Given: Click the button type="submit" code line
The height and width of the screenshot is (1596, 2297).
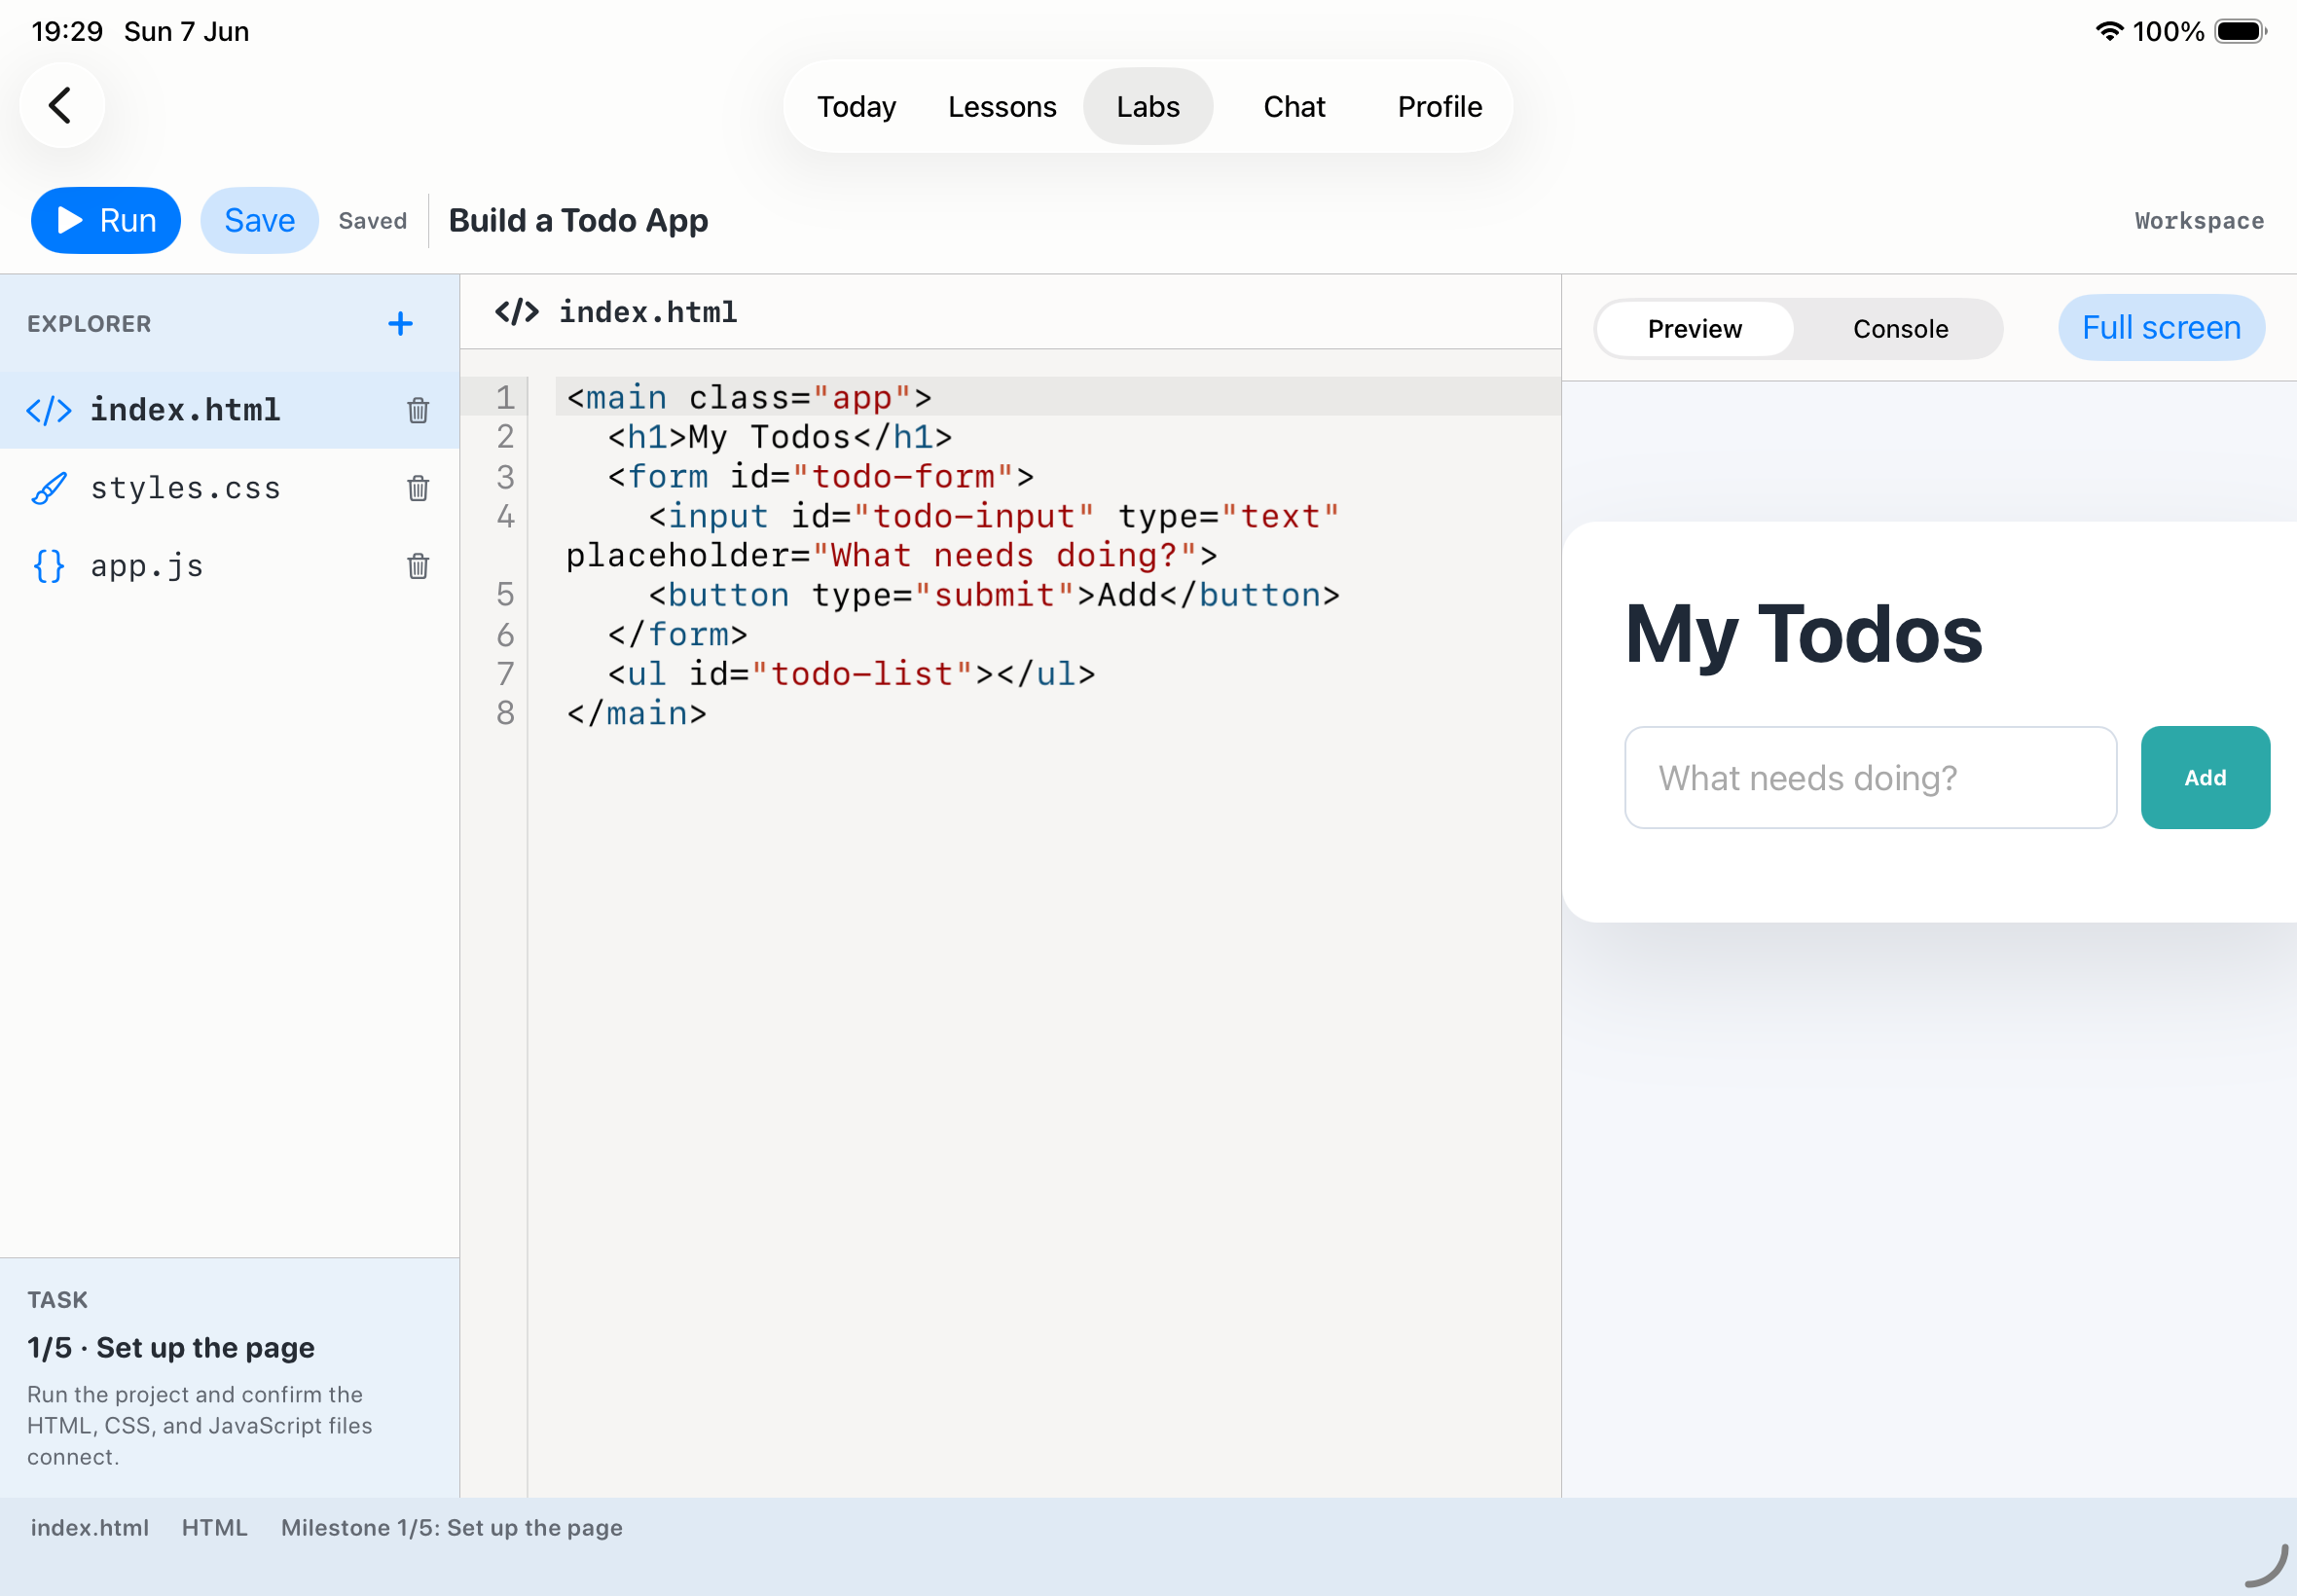Looking at the screenshot, I should pos(993,595).
